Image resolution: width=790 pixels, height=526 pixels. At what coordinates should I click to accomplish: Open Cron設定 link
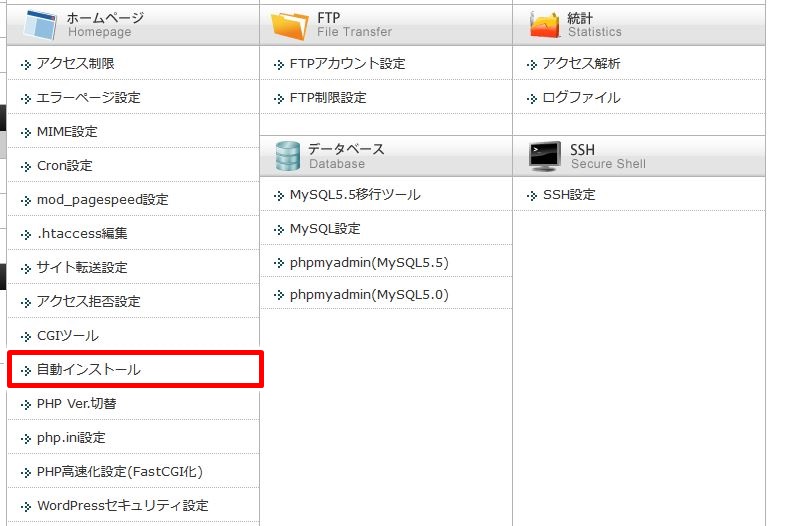click(64, 165)
